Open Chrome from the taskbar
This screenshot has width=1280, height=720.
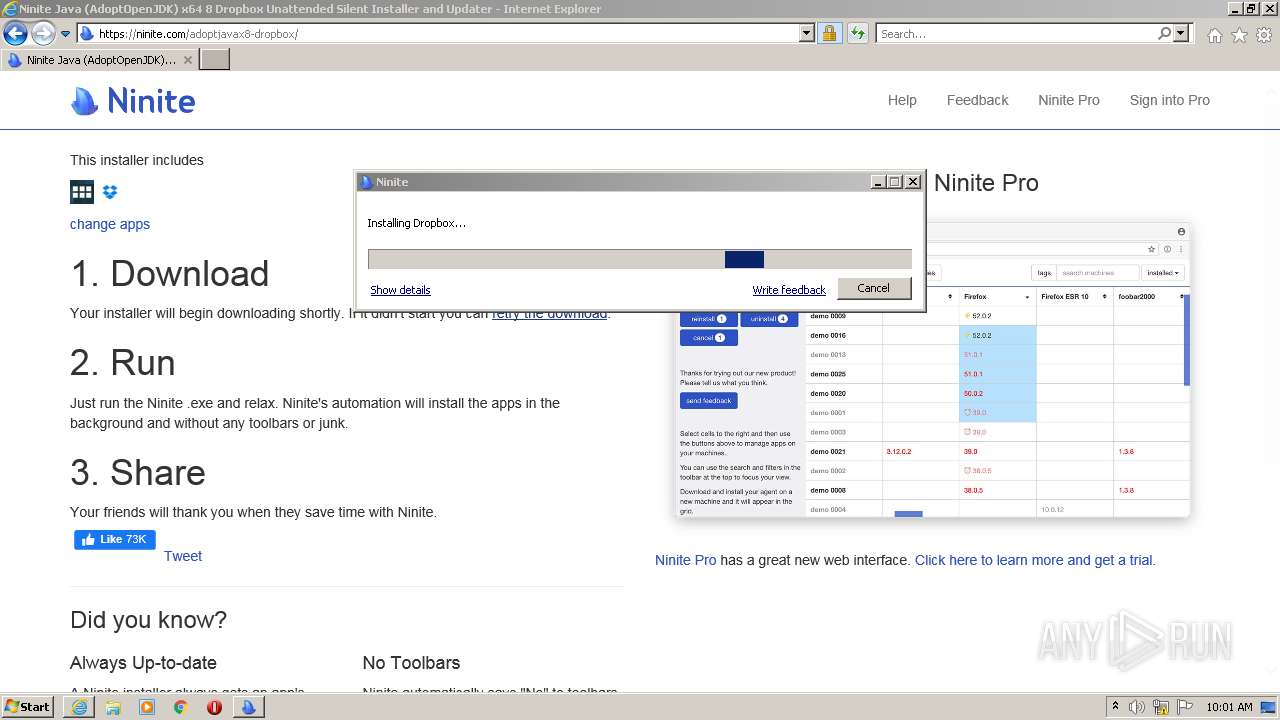(x=181, y=707)
